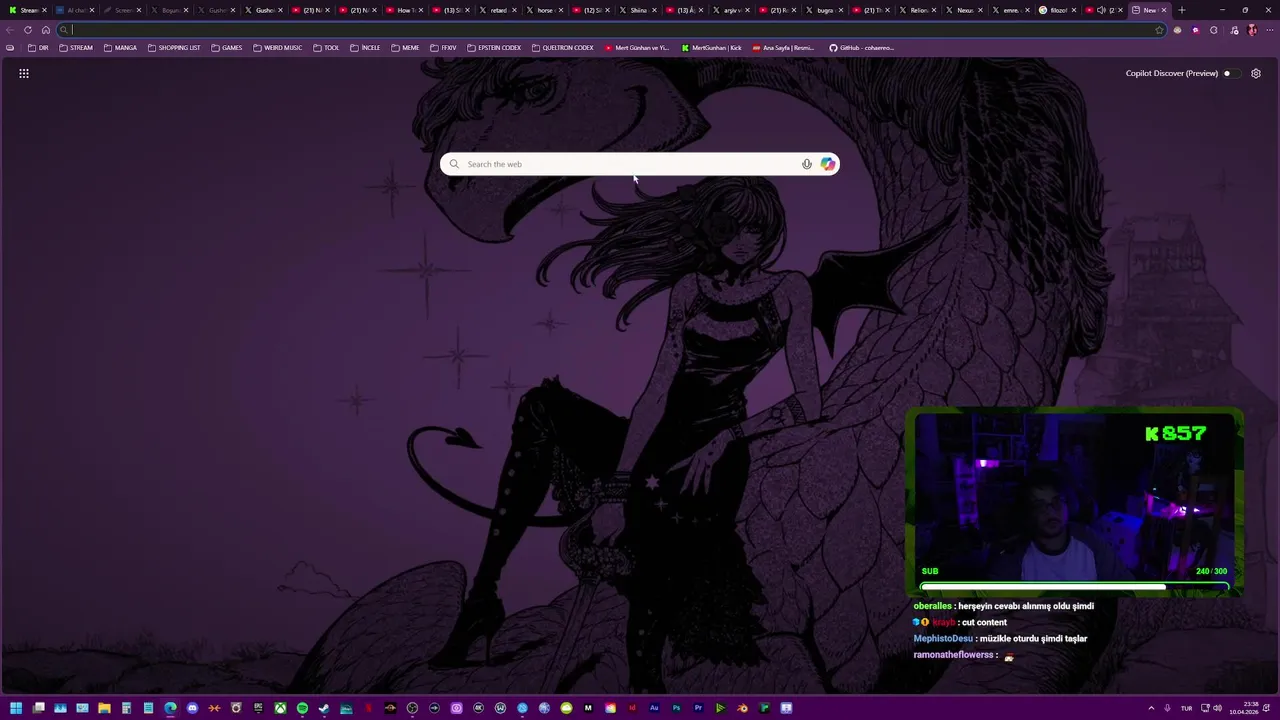Start voice search with the microphone icon
This screenshot has height=720, width=1280.
click(807, 164)
